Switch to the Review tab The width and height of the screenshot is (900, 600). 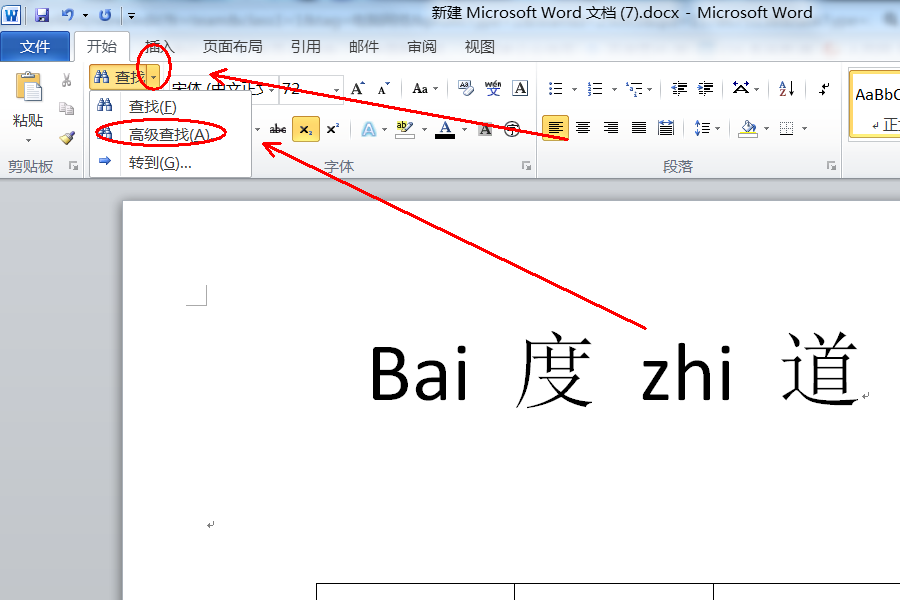tap(422, 47)
